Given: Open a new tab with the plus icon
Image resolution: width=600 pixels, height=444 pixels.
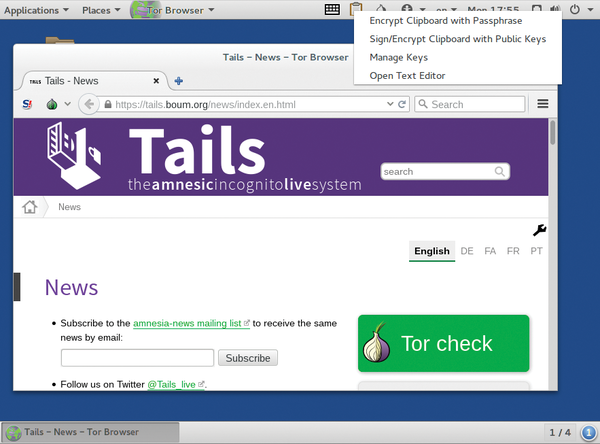Looking at the screenshot, I should [179, 81].
